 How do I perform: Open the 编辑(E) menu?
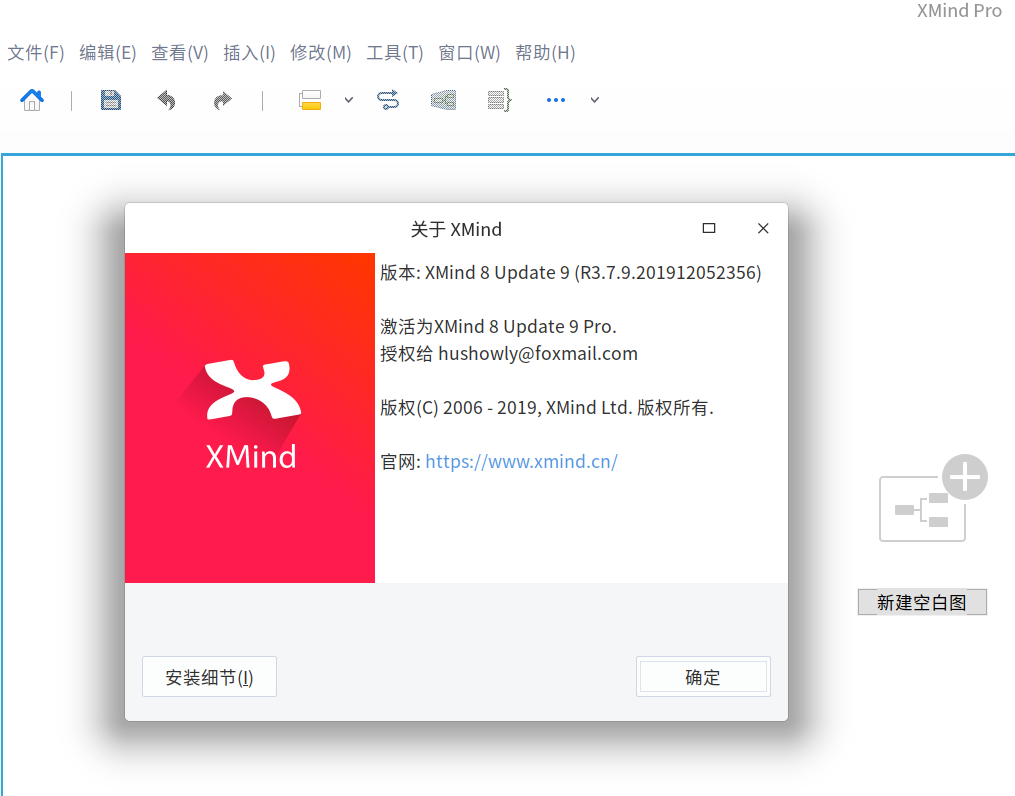pos(107,53)
